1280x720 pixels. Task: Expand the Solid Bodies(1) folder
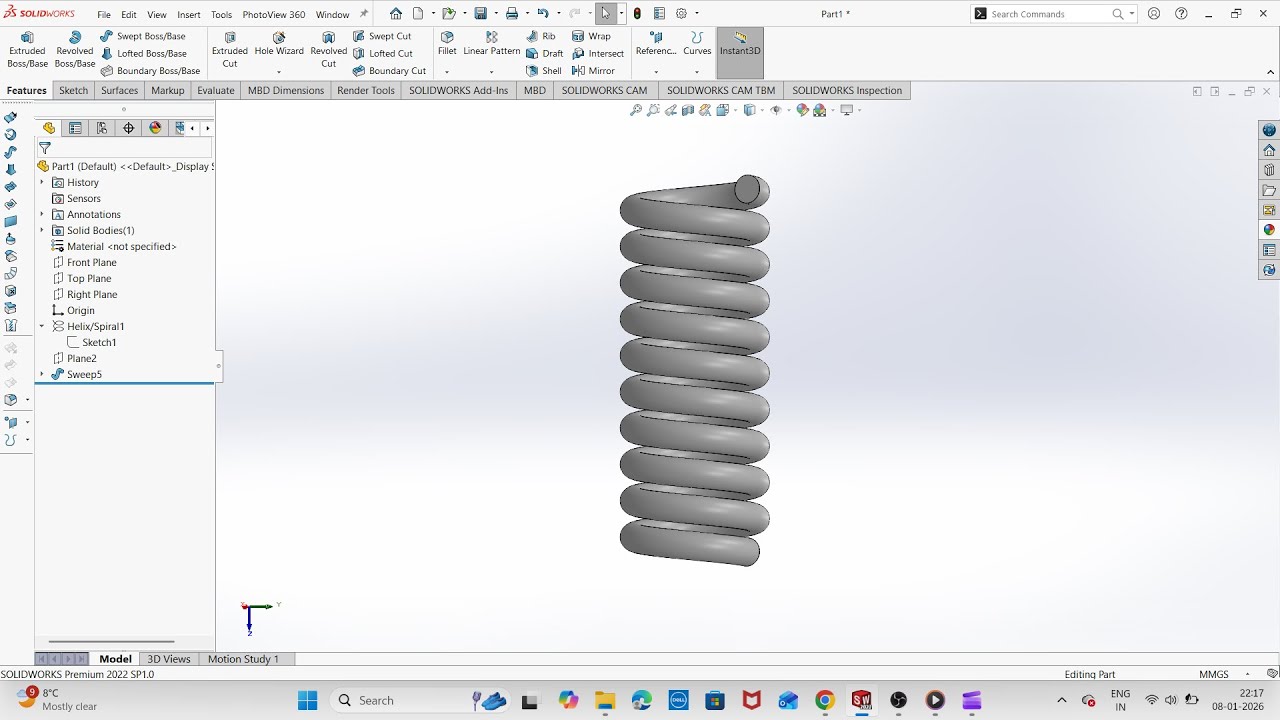(x=42, y=230)
